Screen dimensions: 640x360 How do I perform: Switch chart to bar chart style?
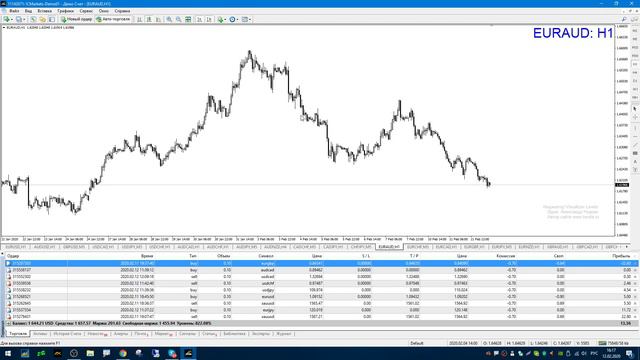139,19
